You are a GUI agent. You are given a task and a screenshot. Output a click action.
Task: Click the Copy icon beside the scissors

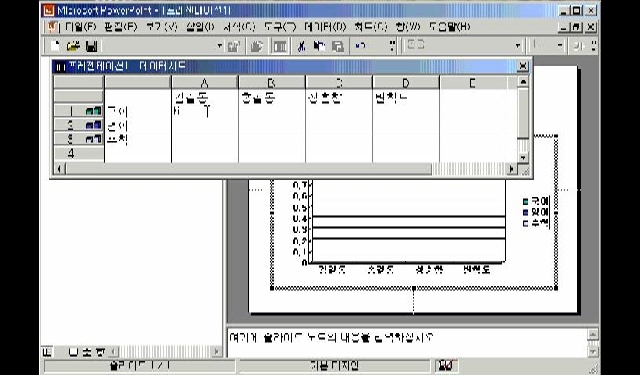319,46
